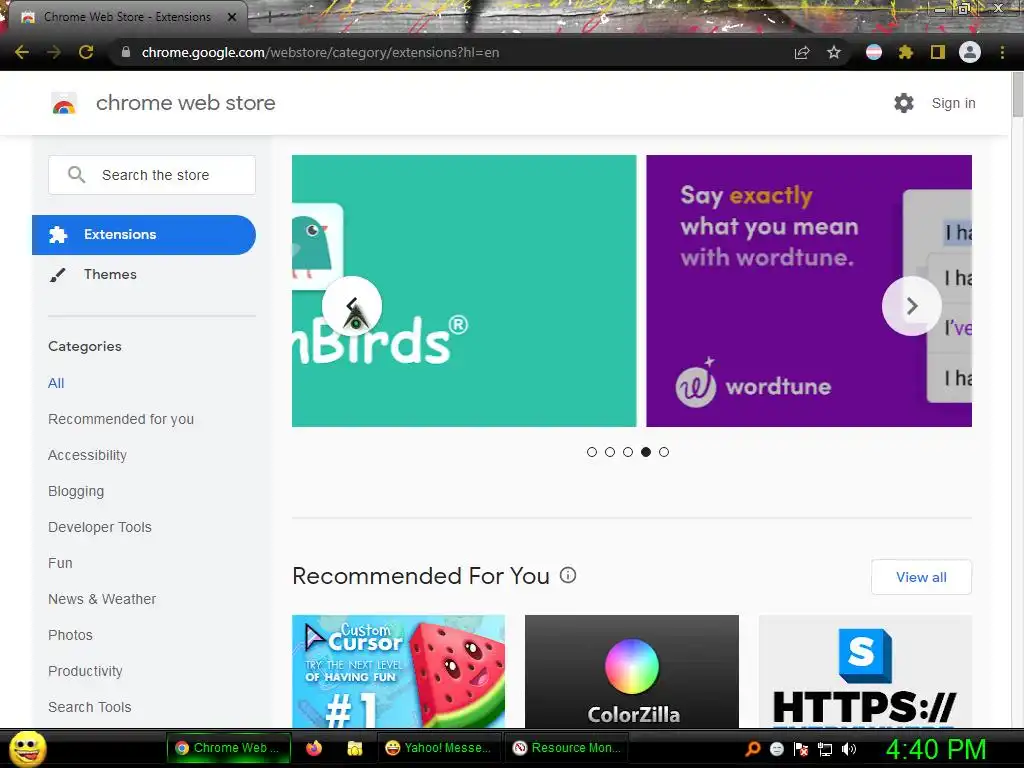This screenshot has height=768, width=1024.
Task: Open the wordtune promotional banner
Action: click(x=809, y=291)
